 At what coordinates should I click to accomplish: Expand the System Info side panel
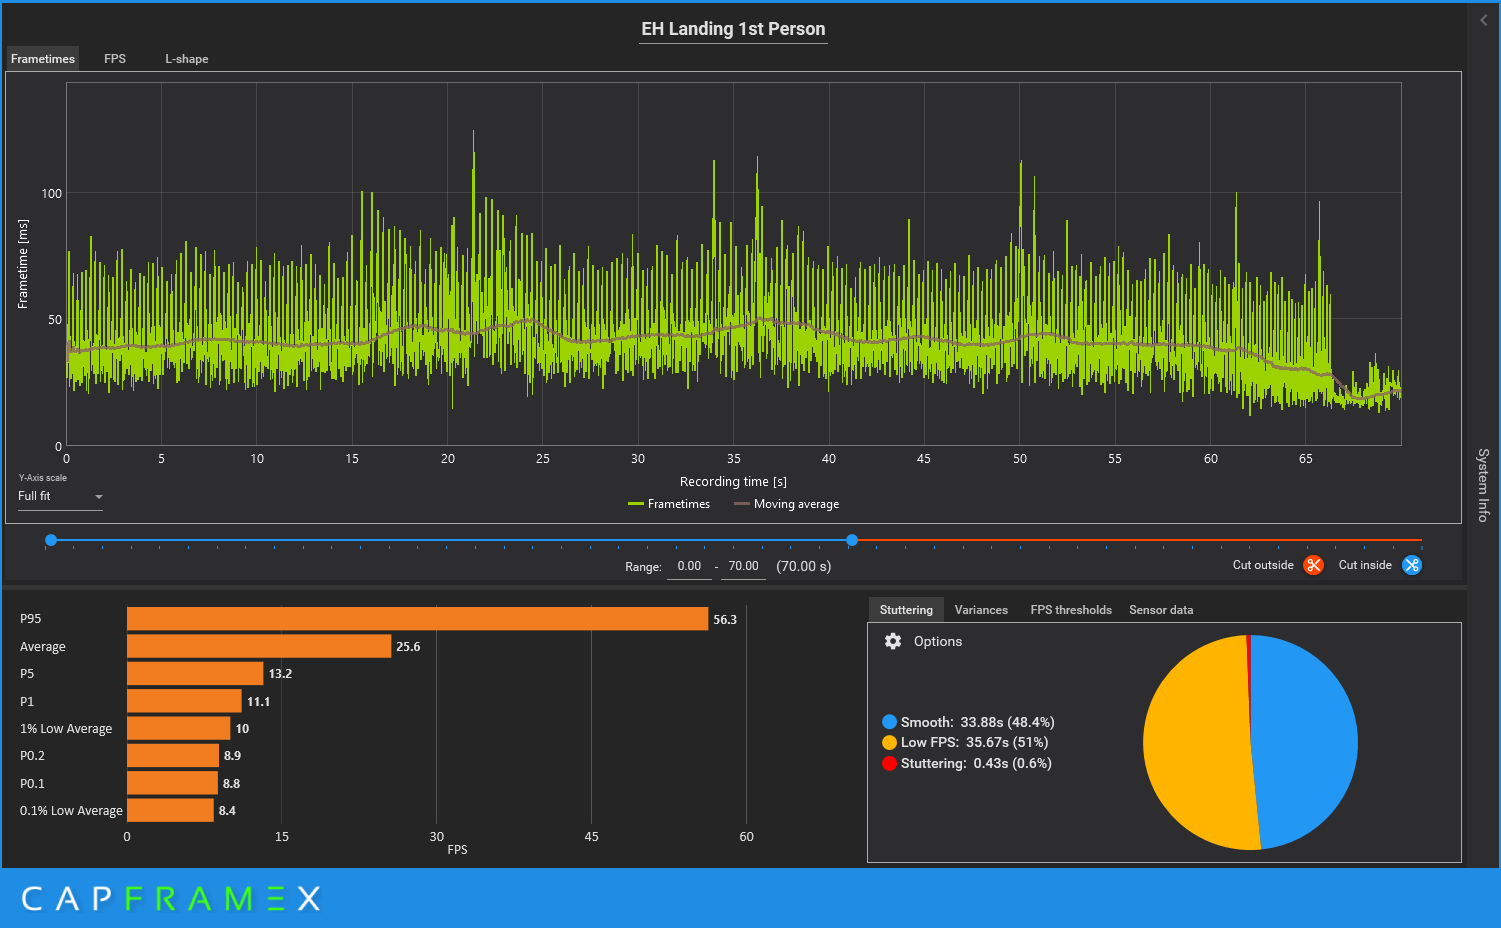1483,485
